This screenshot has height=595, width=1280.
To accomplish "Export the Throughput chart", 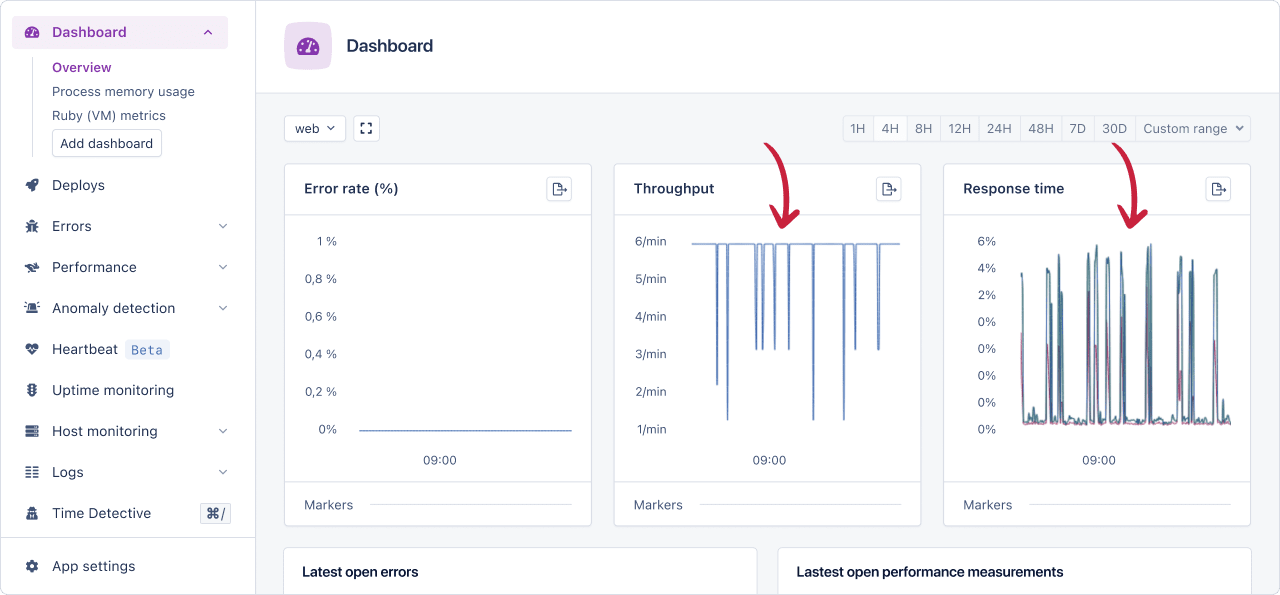I will pyautogui.click(x=889, y=188).
